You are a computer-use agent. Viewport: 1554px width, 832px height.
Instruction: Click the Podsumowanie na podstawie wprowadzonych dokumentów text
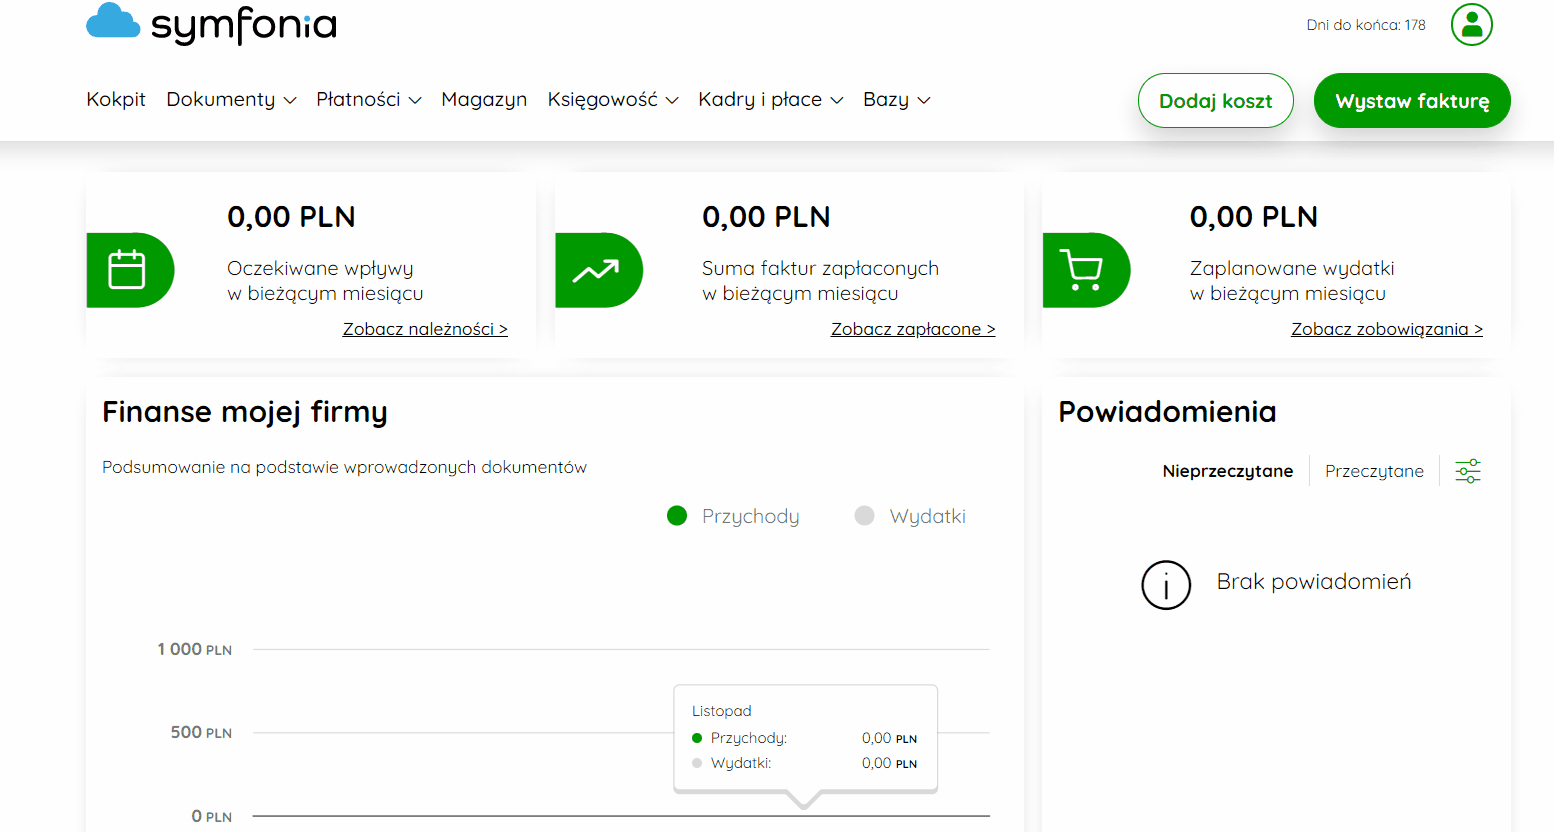point(344,467)
